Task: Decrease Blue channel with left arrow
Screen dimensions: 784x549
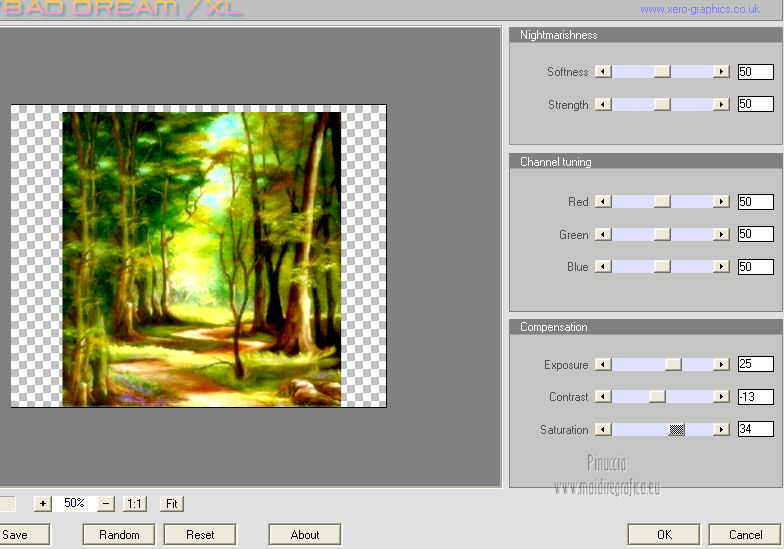Action: [x=603, y=266]
